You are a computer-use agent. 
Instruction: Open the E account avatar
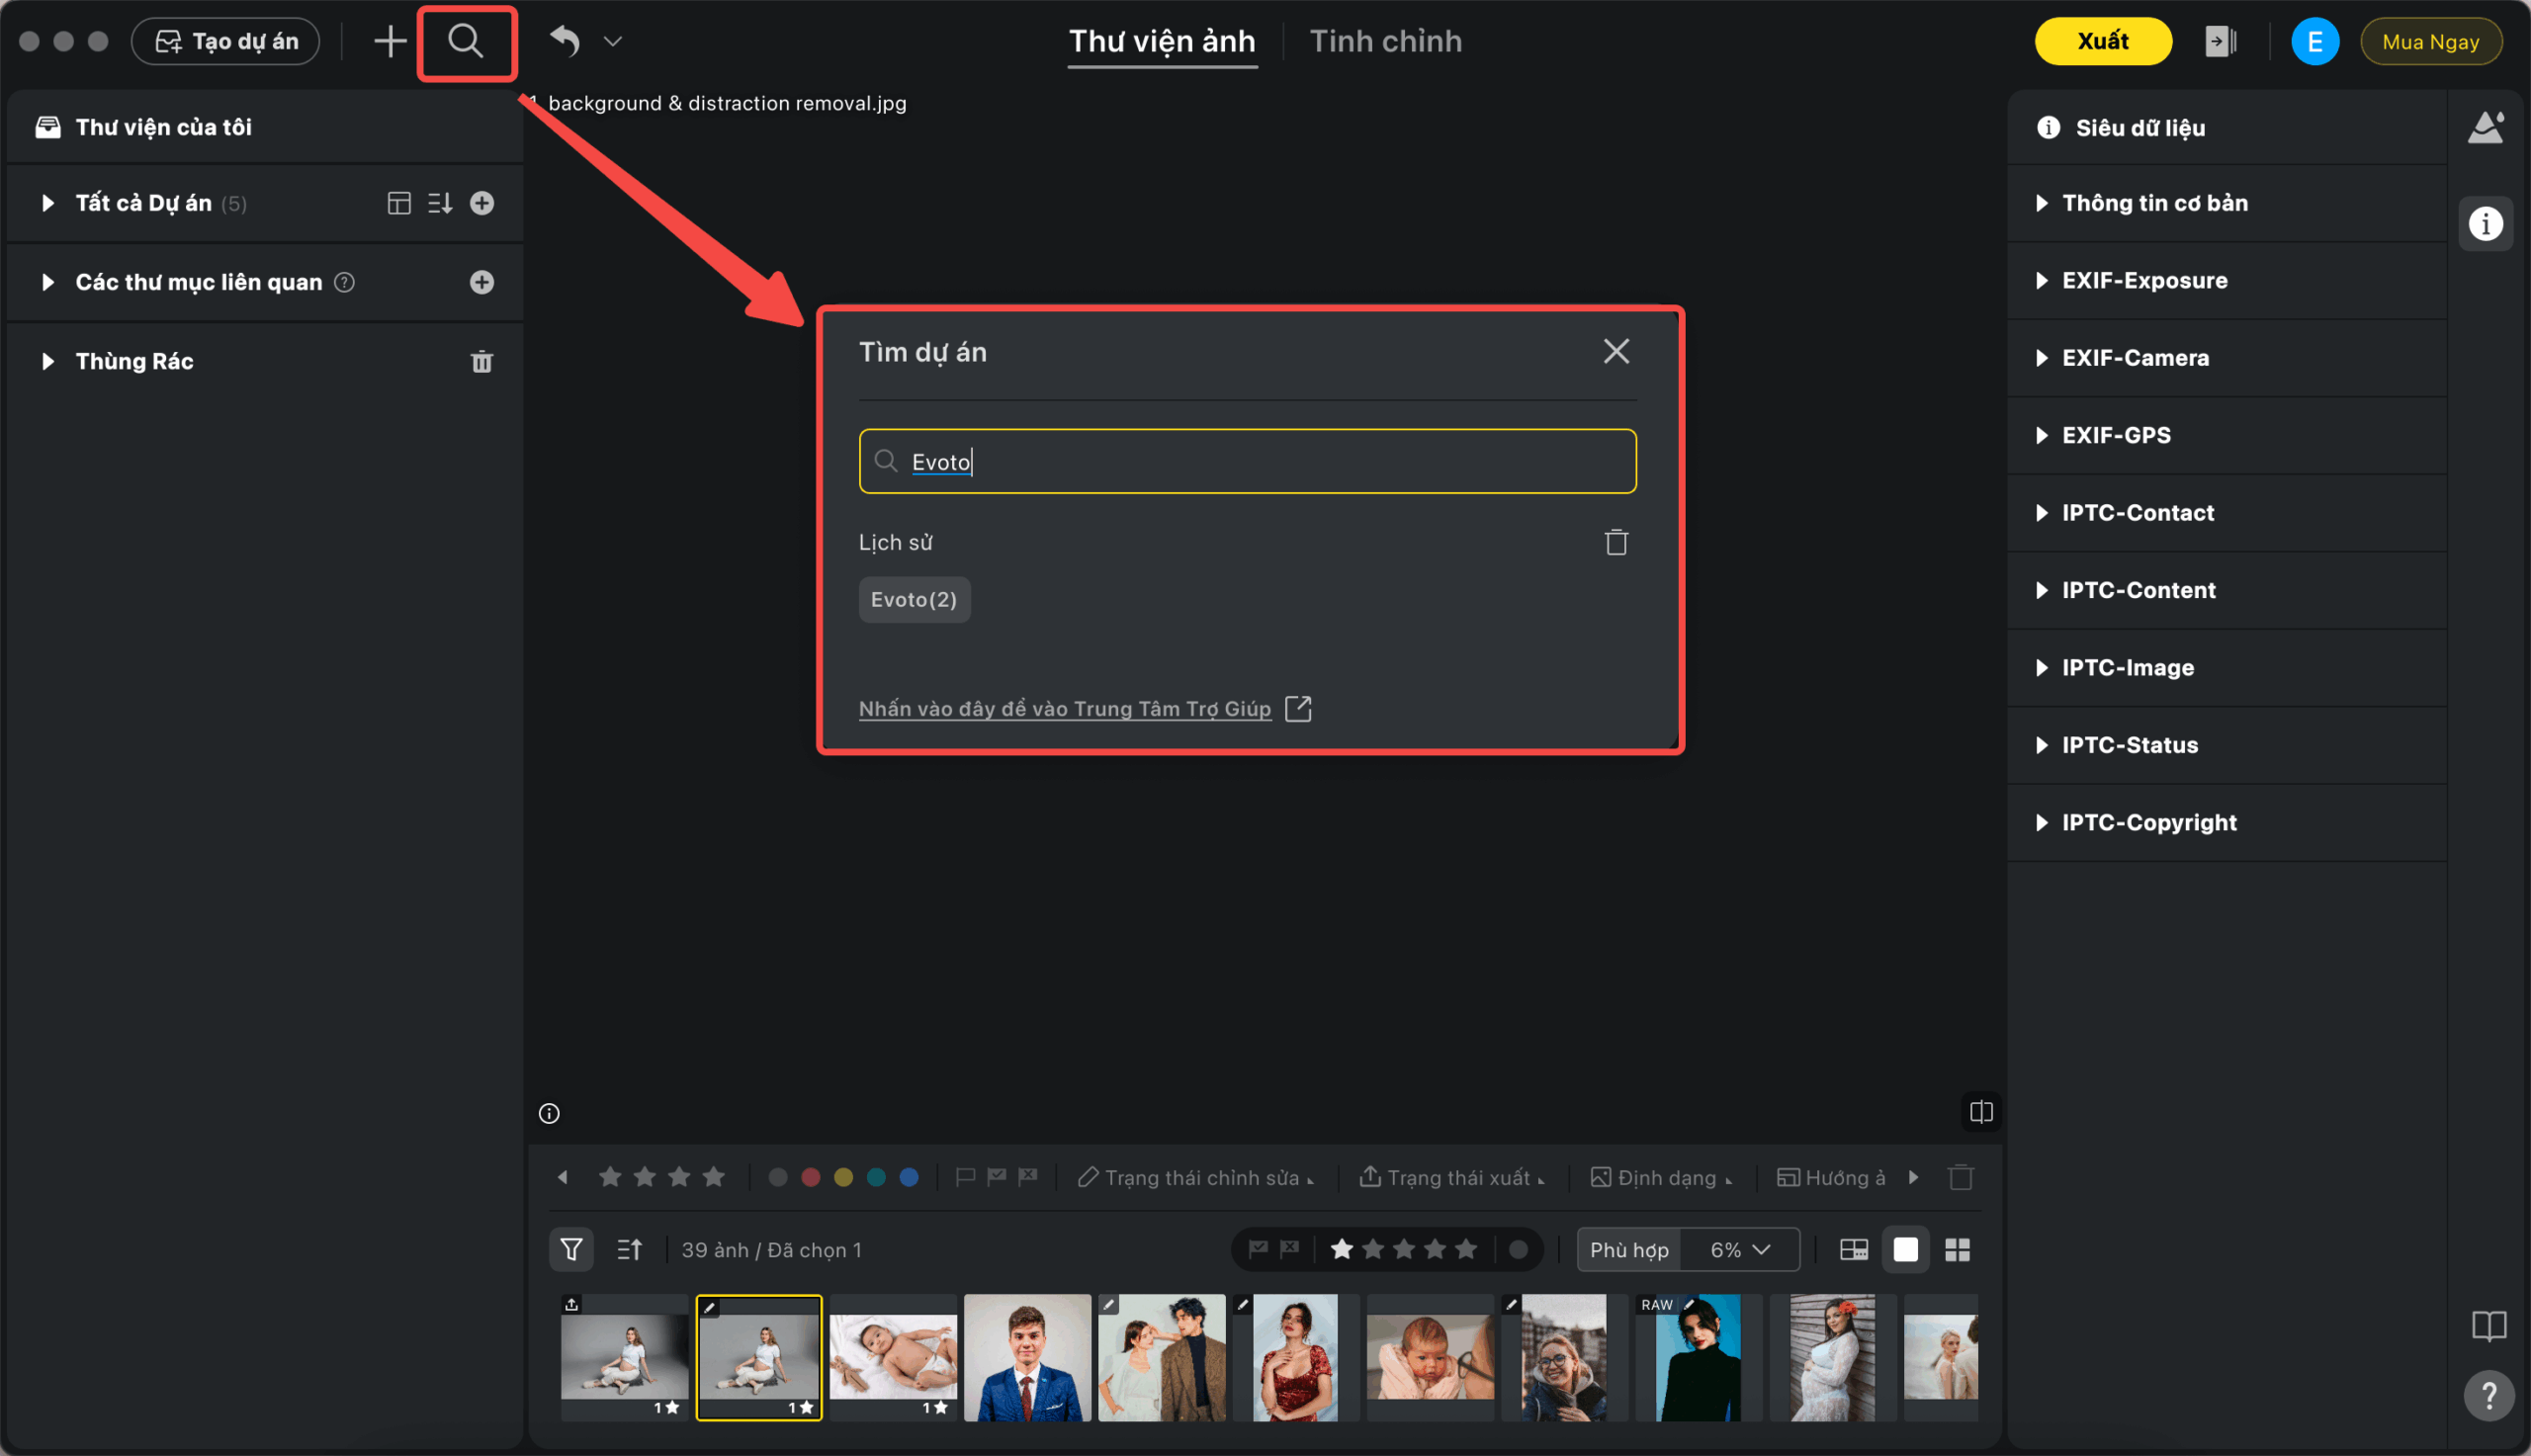[x=2314, y=41]
